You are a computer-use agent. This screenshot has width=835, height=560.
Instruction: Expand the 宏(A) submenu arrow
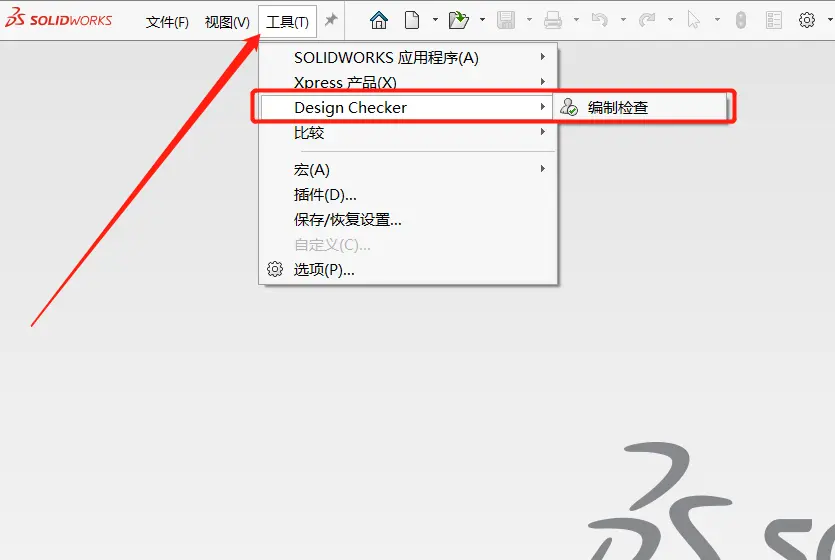coord(543,169)
